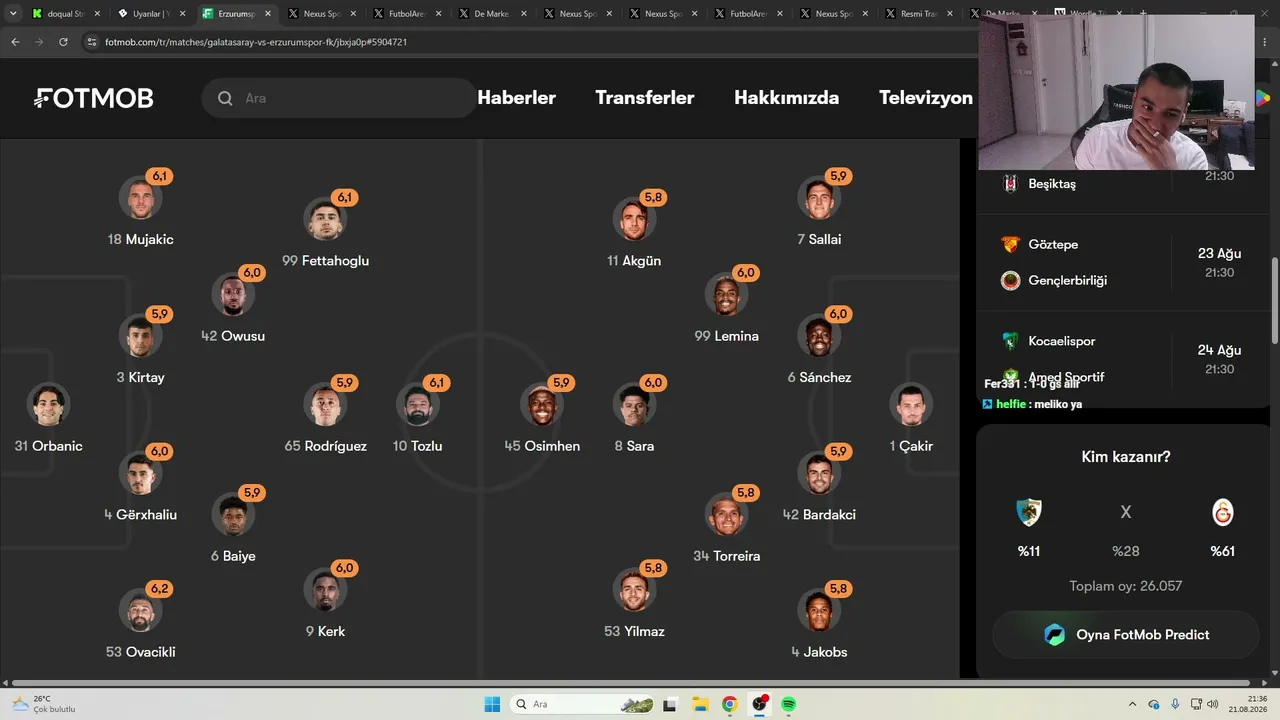Go back with the browser back arrow
This screenshot has width=1280, height=720.
click(15, 42)
